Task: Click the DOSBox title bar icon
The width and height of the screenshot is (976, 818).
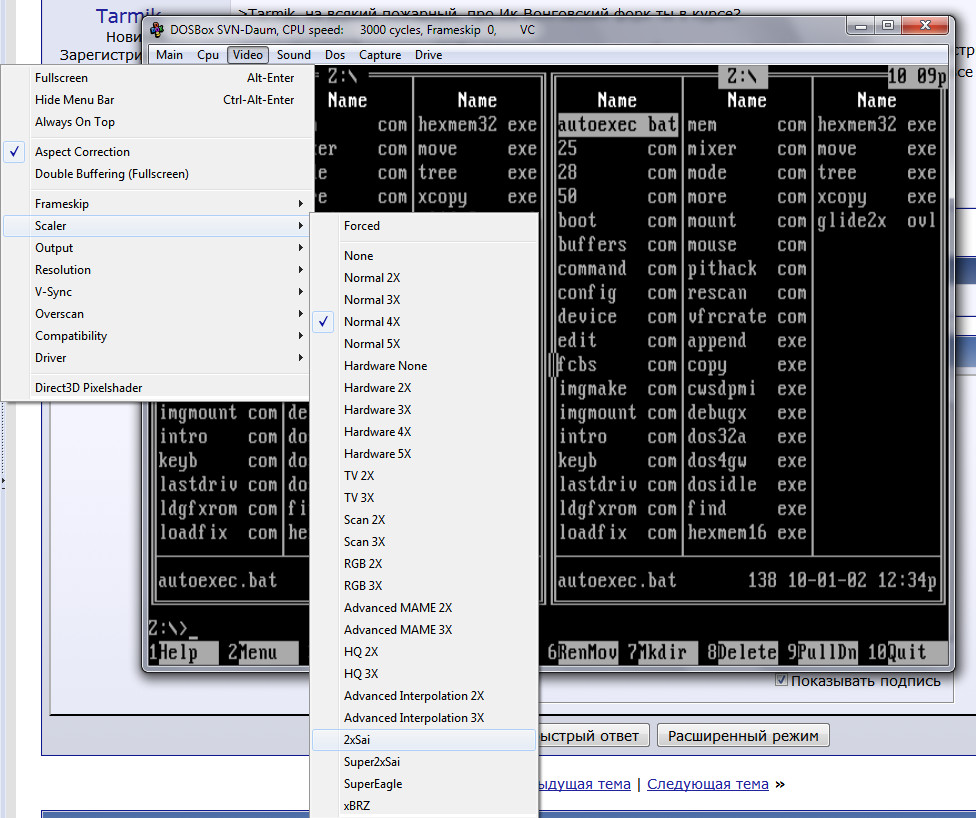Action: pyautogui.click(x=157, y=30)
